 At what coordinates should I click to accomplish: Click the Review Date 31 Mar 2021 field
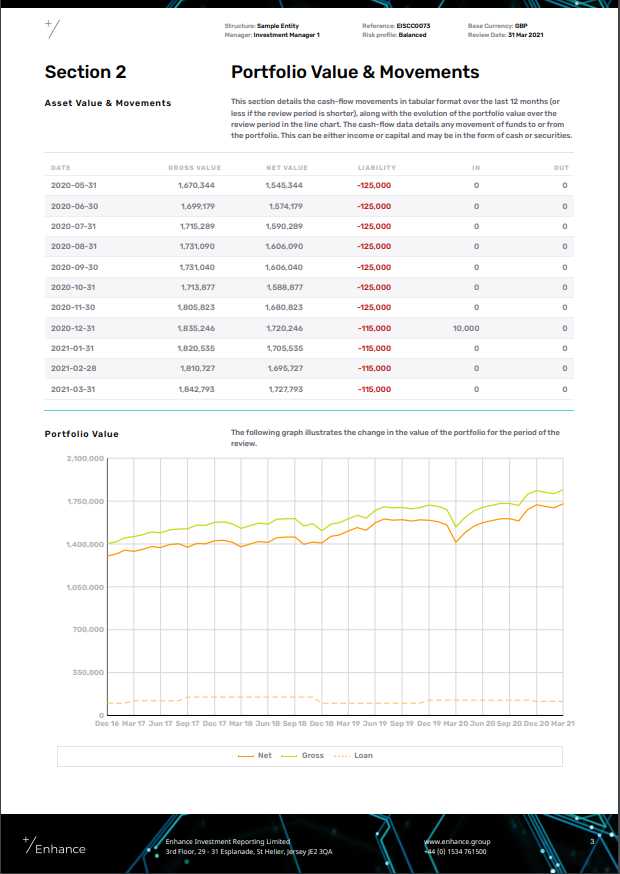click(x=506, y=35)
